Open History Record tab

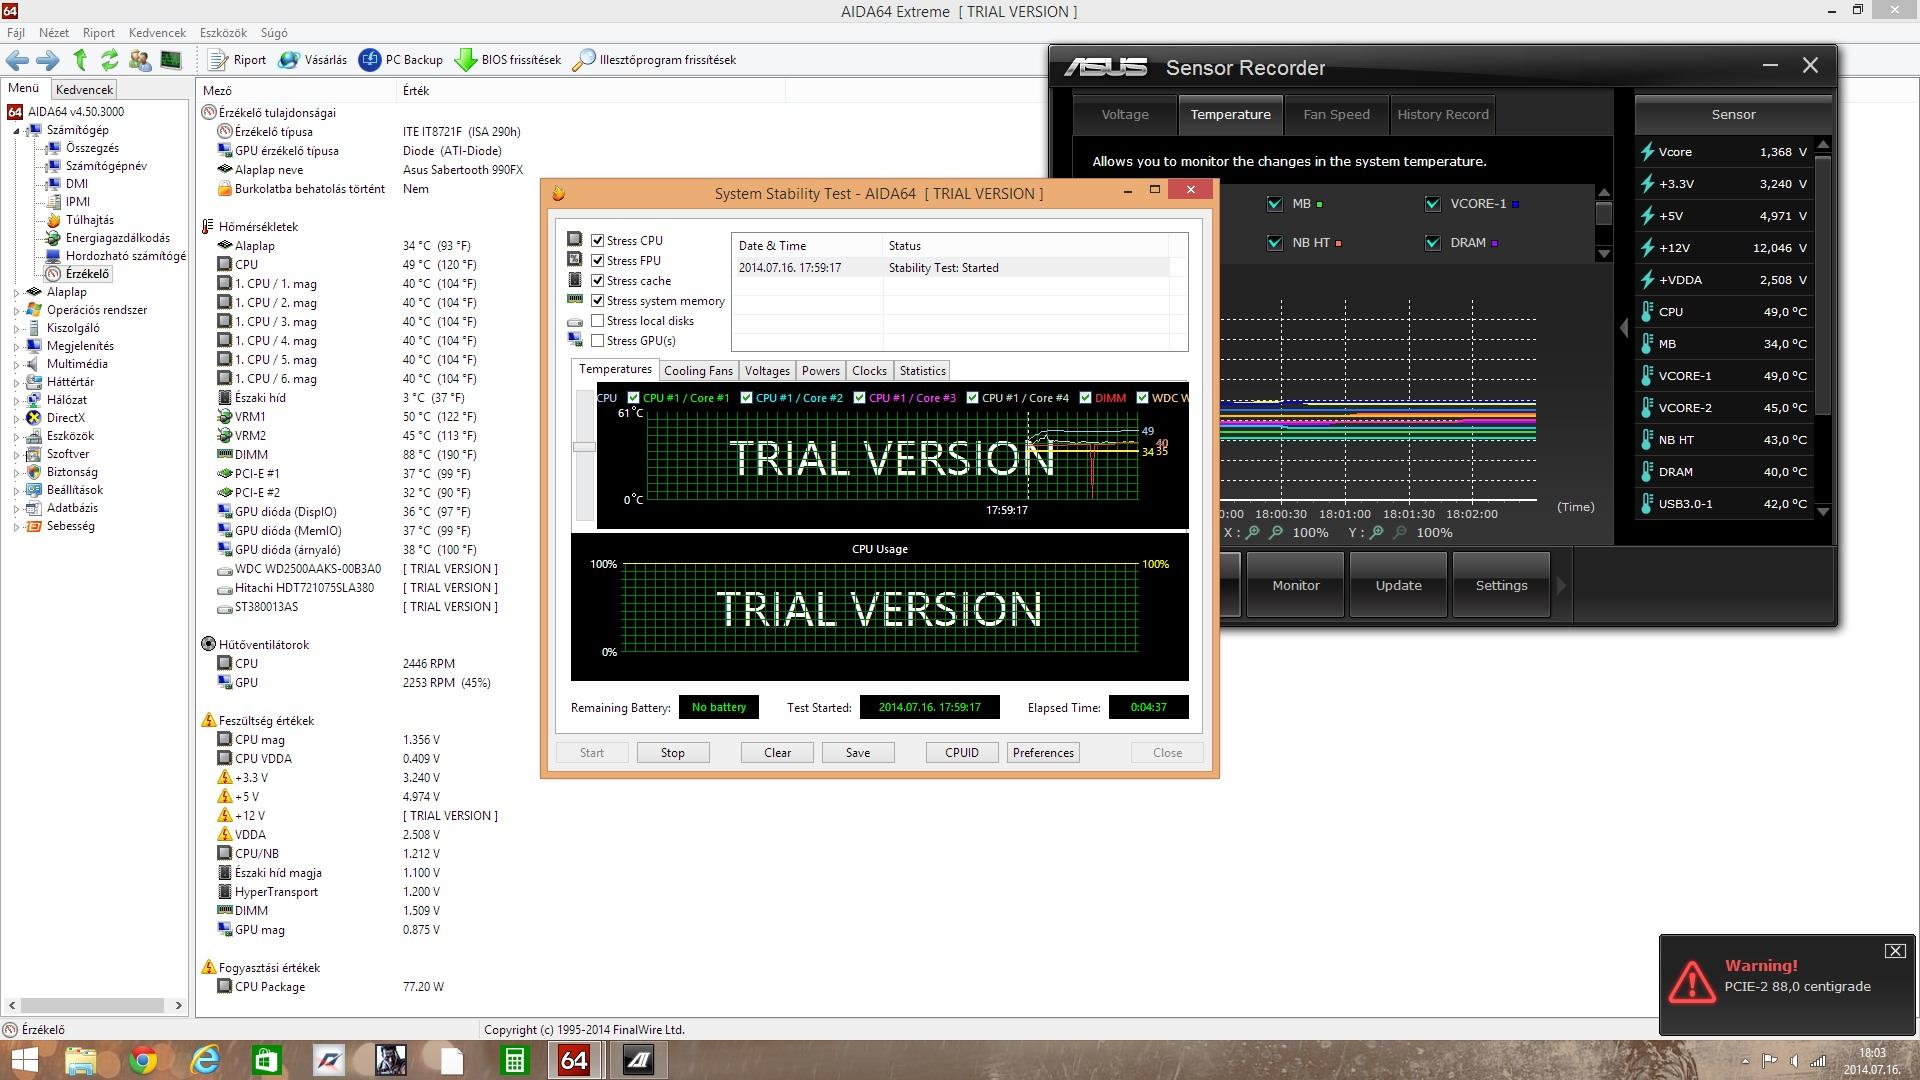pos(1442,115)
